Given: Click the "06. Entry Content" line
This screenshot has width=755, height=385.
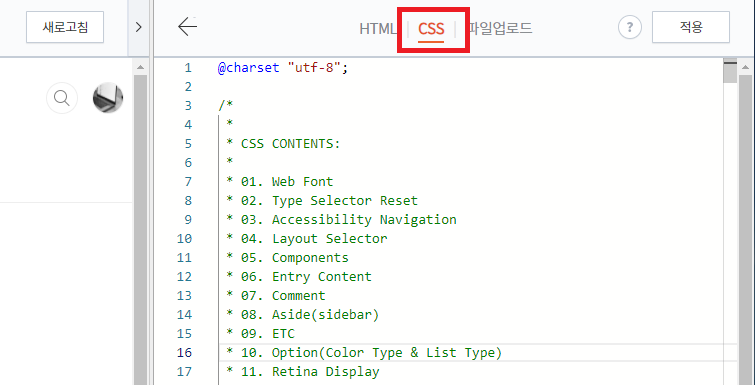Looking at the screenshot, I should click(299, 277).
